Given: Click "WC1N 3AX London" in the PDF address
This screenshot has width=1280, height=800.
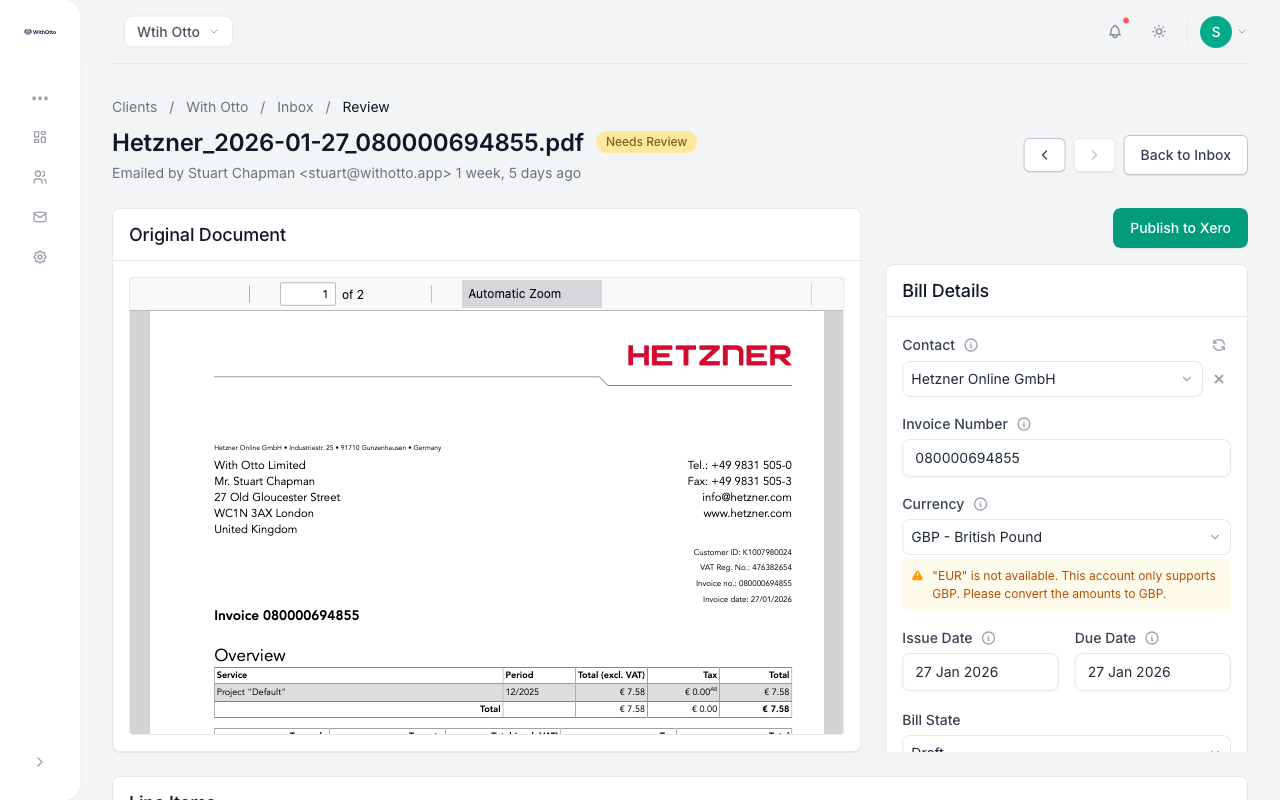Looking at the screenshot, I should pos(264,513).
